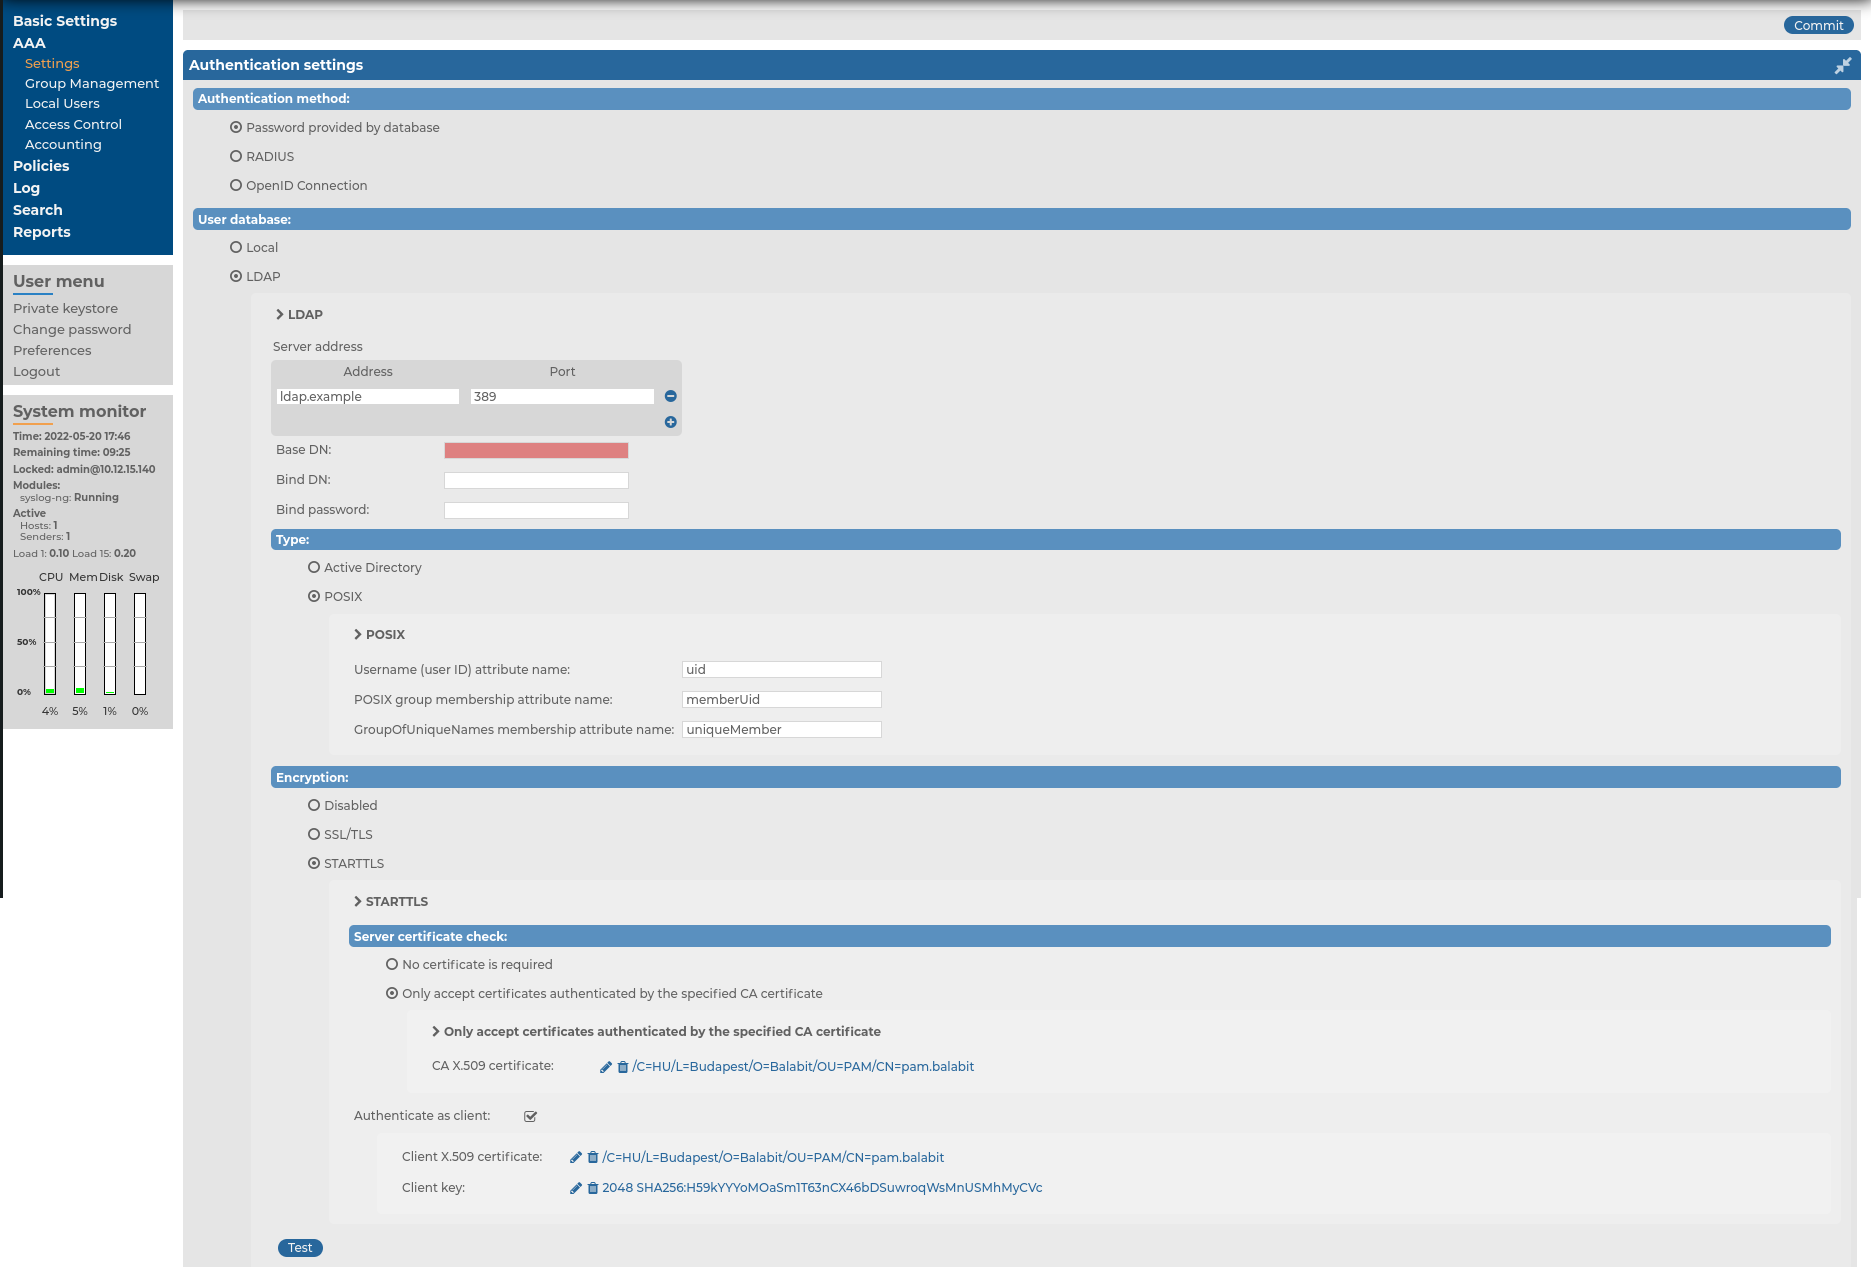
Task: Open Preferences link
Action: tap(52, 350)
